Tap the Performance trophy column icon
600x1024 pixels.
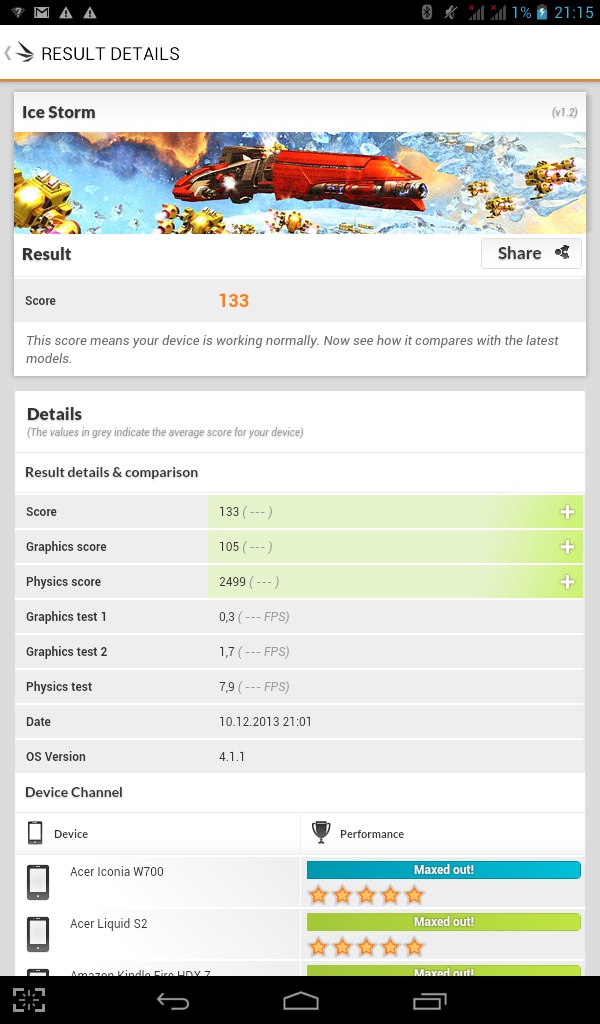[321, 832]
